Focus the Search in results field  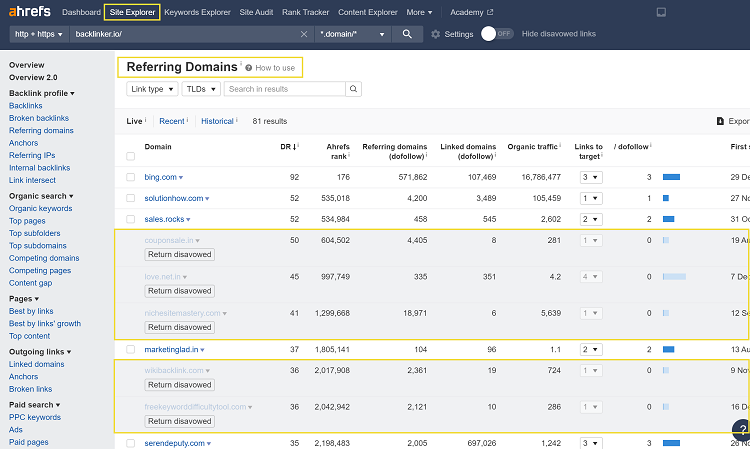(x=285, y=89)
